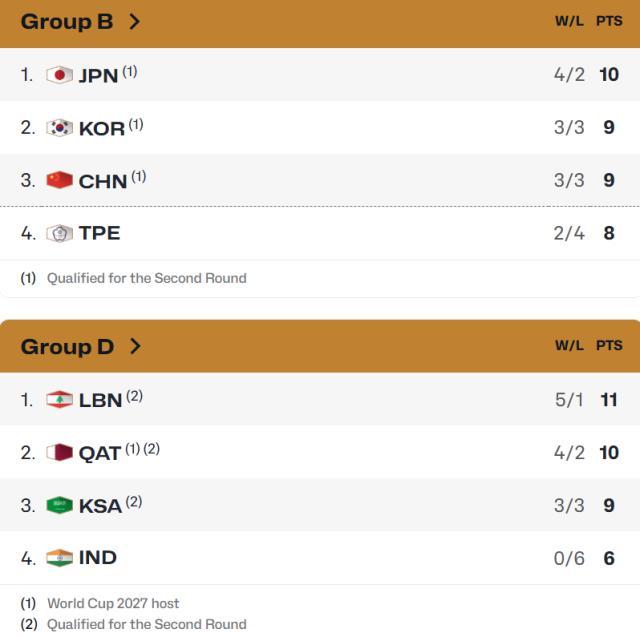Viewport: 640px width, 637px height.
Task: Click the China flag icon
Action: (x=60, y=180)
